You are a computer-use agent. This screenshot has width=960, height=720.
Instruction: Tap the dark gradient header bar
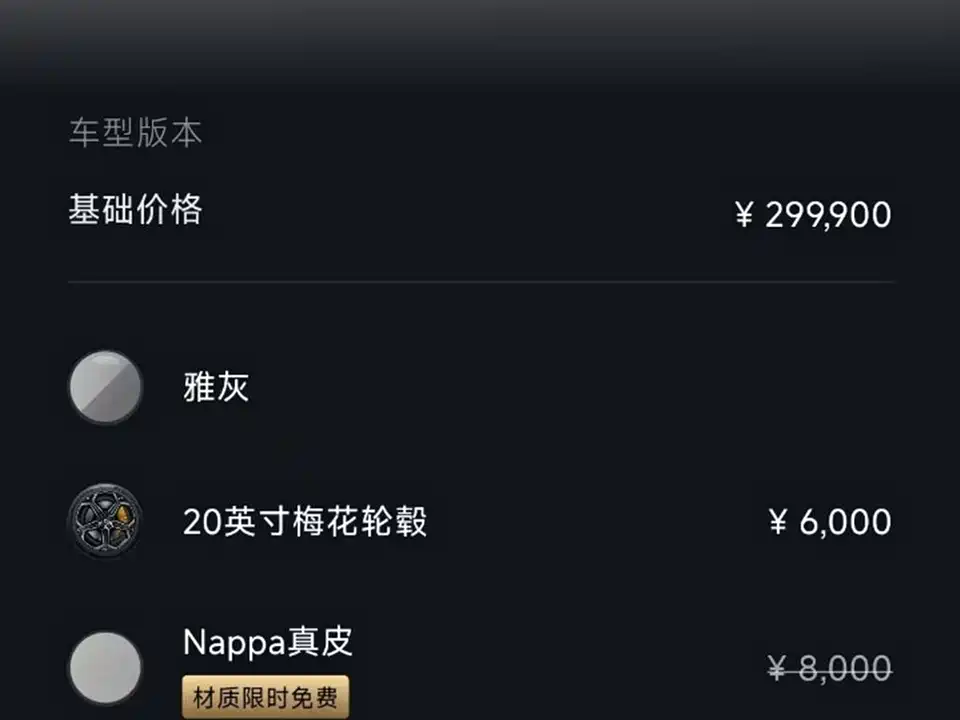pyautogui.click(x=480, y=40)
